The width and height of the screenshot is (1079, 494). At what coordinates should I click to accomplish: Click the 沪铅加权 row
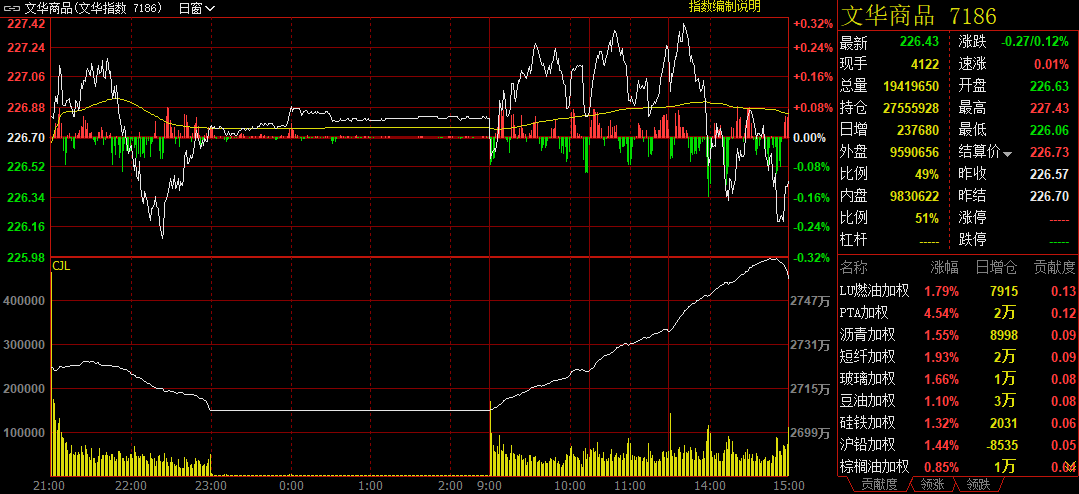(x=868, y=444)
